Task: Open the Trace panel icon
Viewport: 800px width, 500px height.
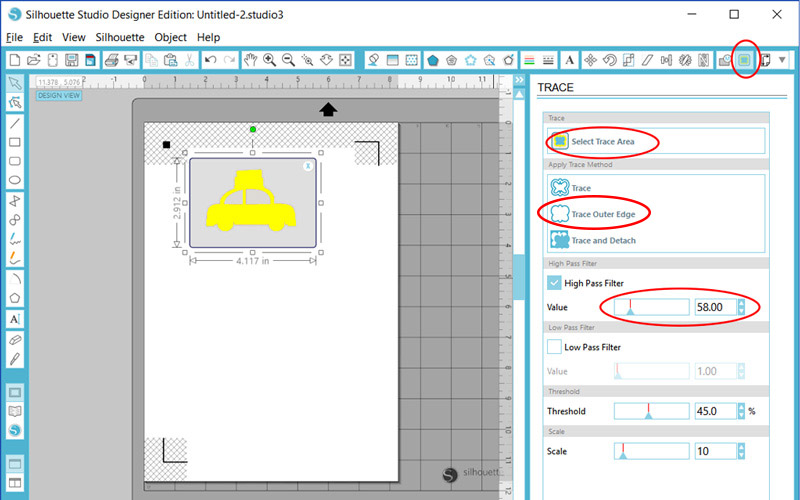Action: (x=744, y=60)
